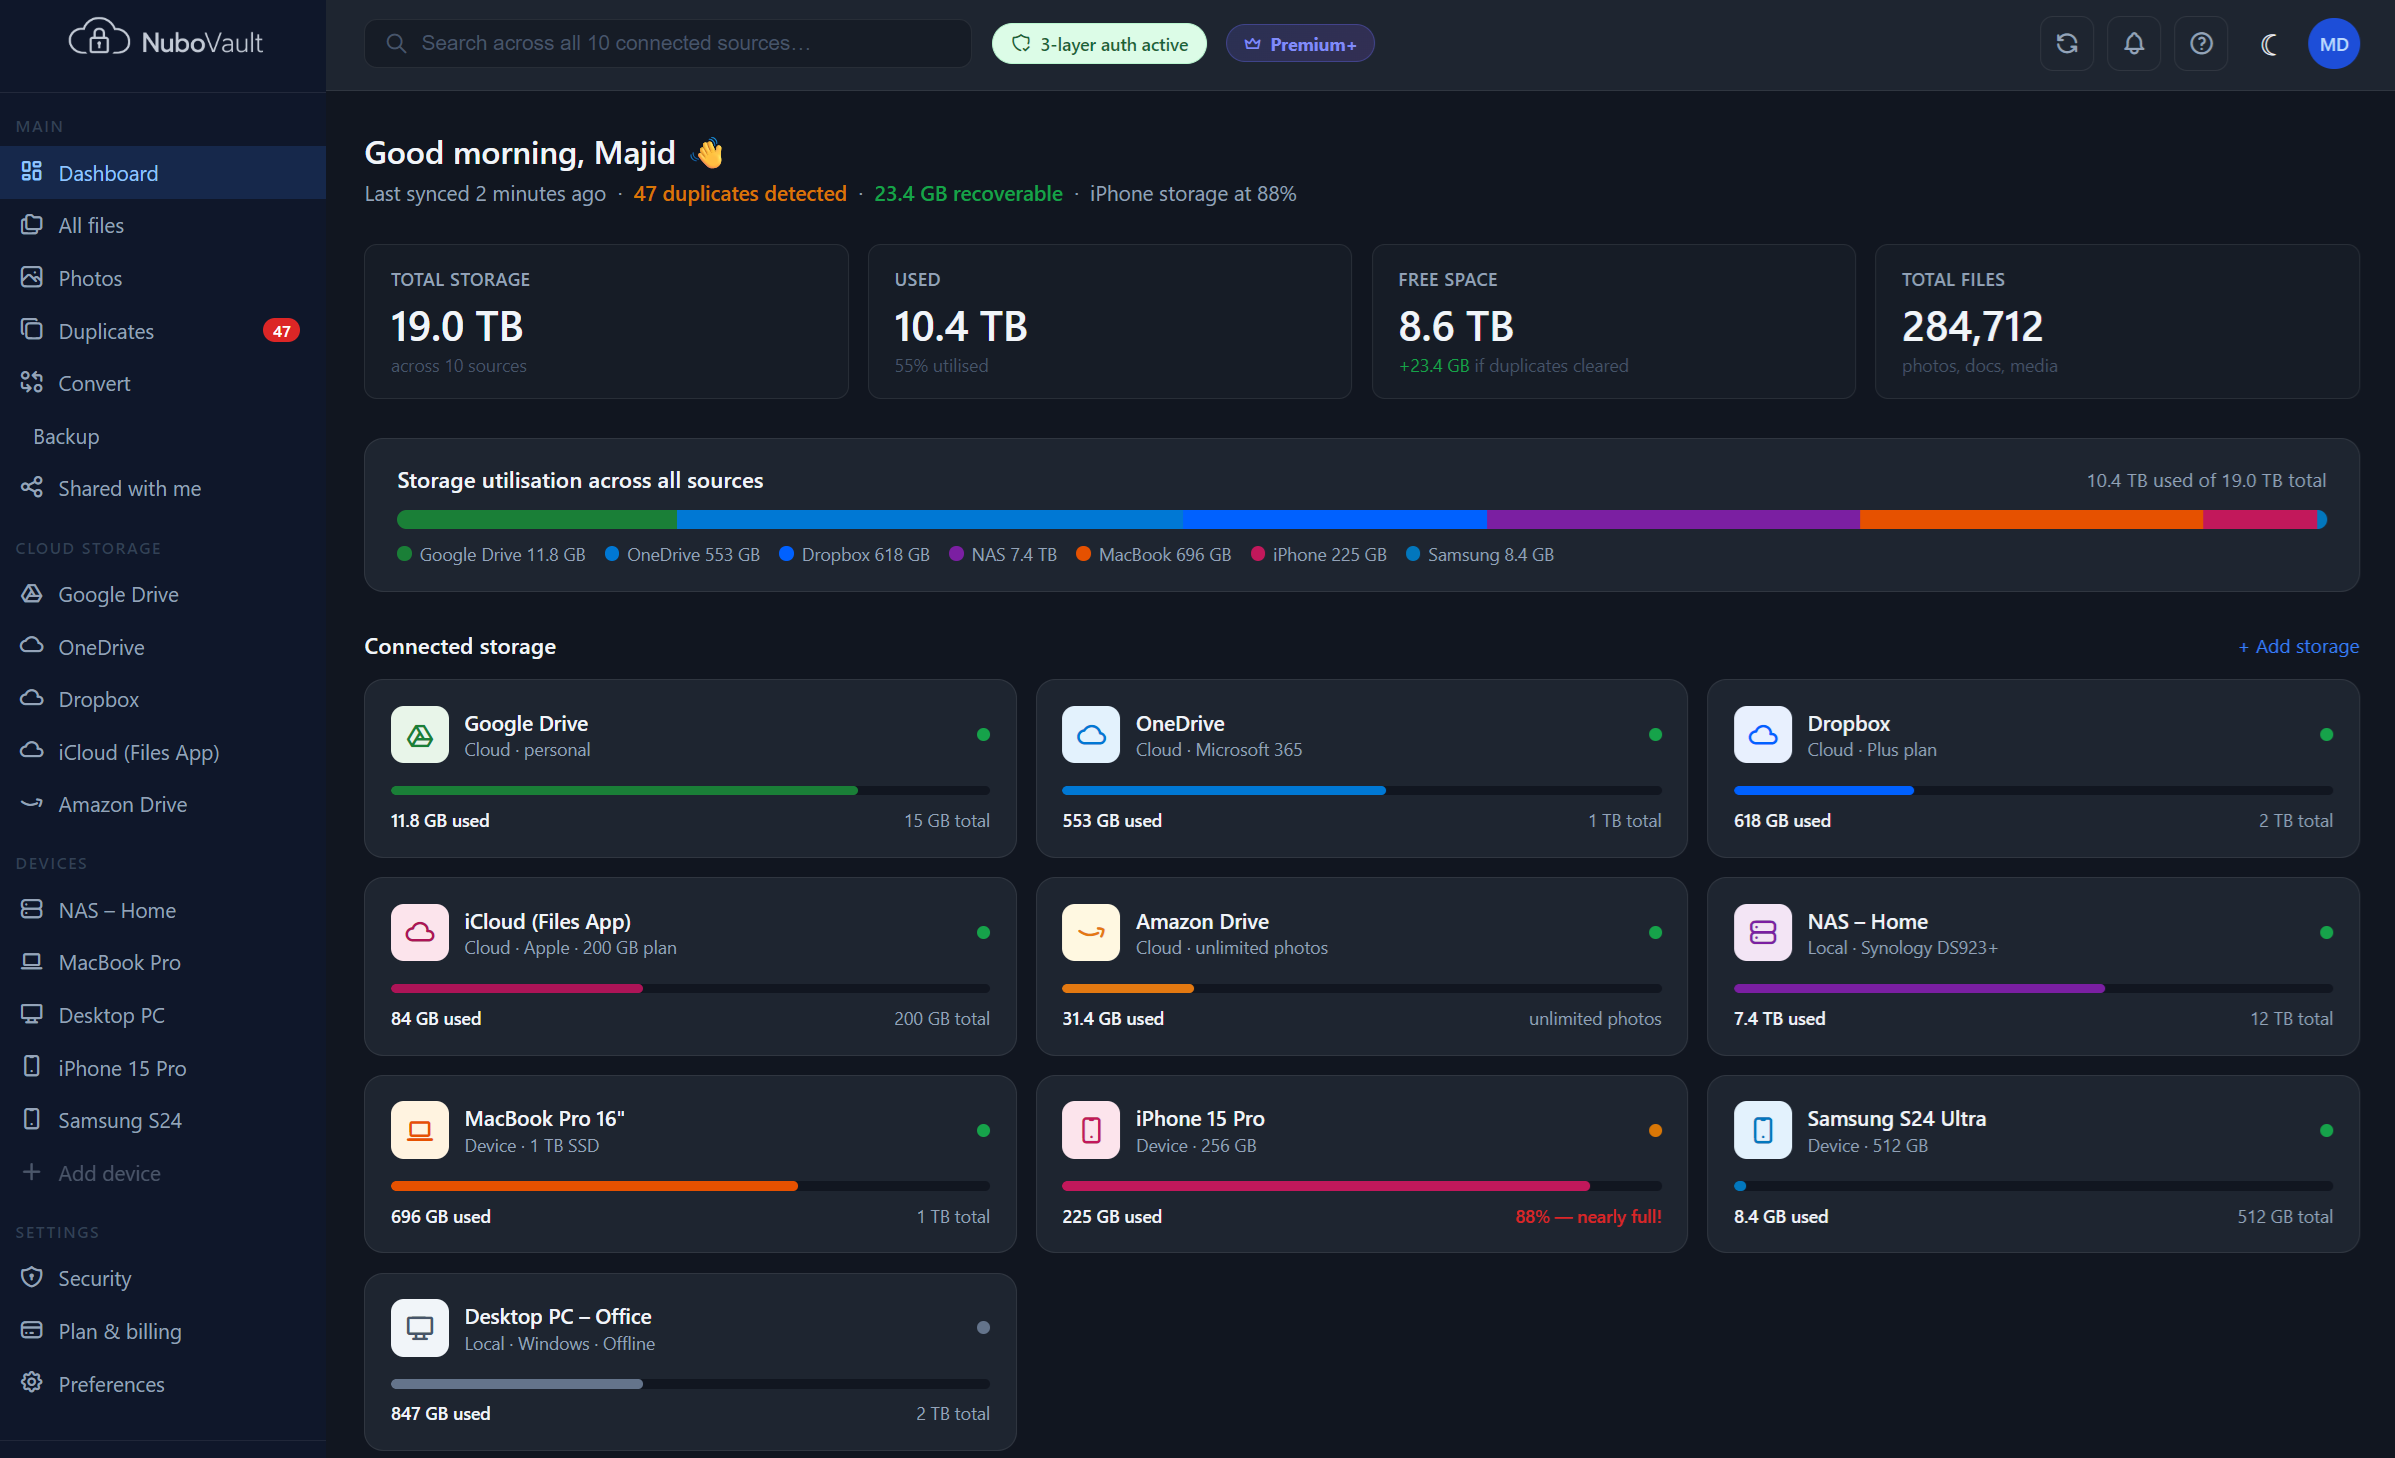Click OneDrive card cloud icon
This screenshot has height=1458, width=2395.
(1091, 735)
